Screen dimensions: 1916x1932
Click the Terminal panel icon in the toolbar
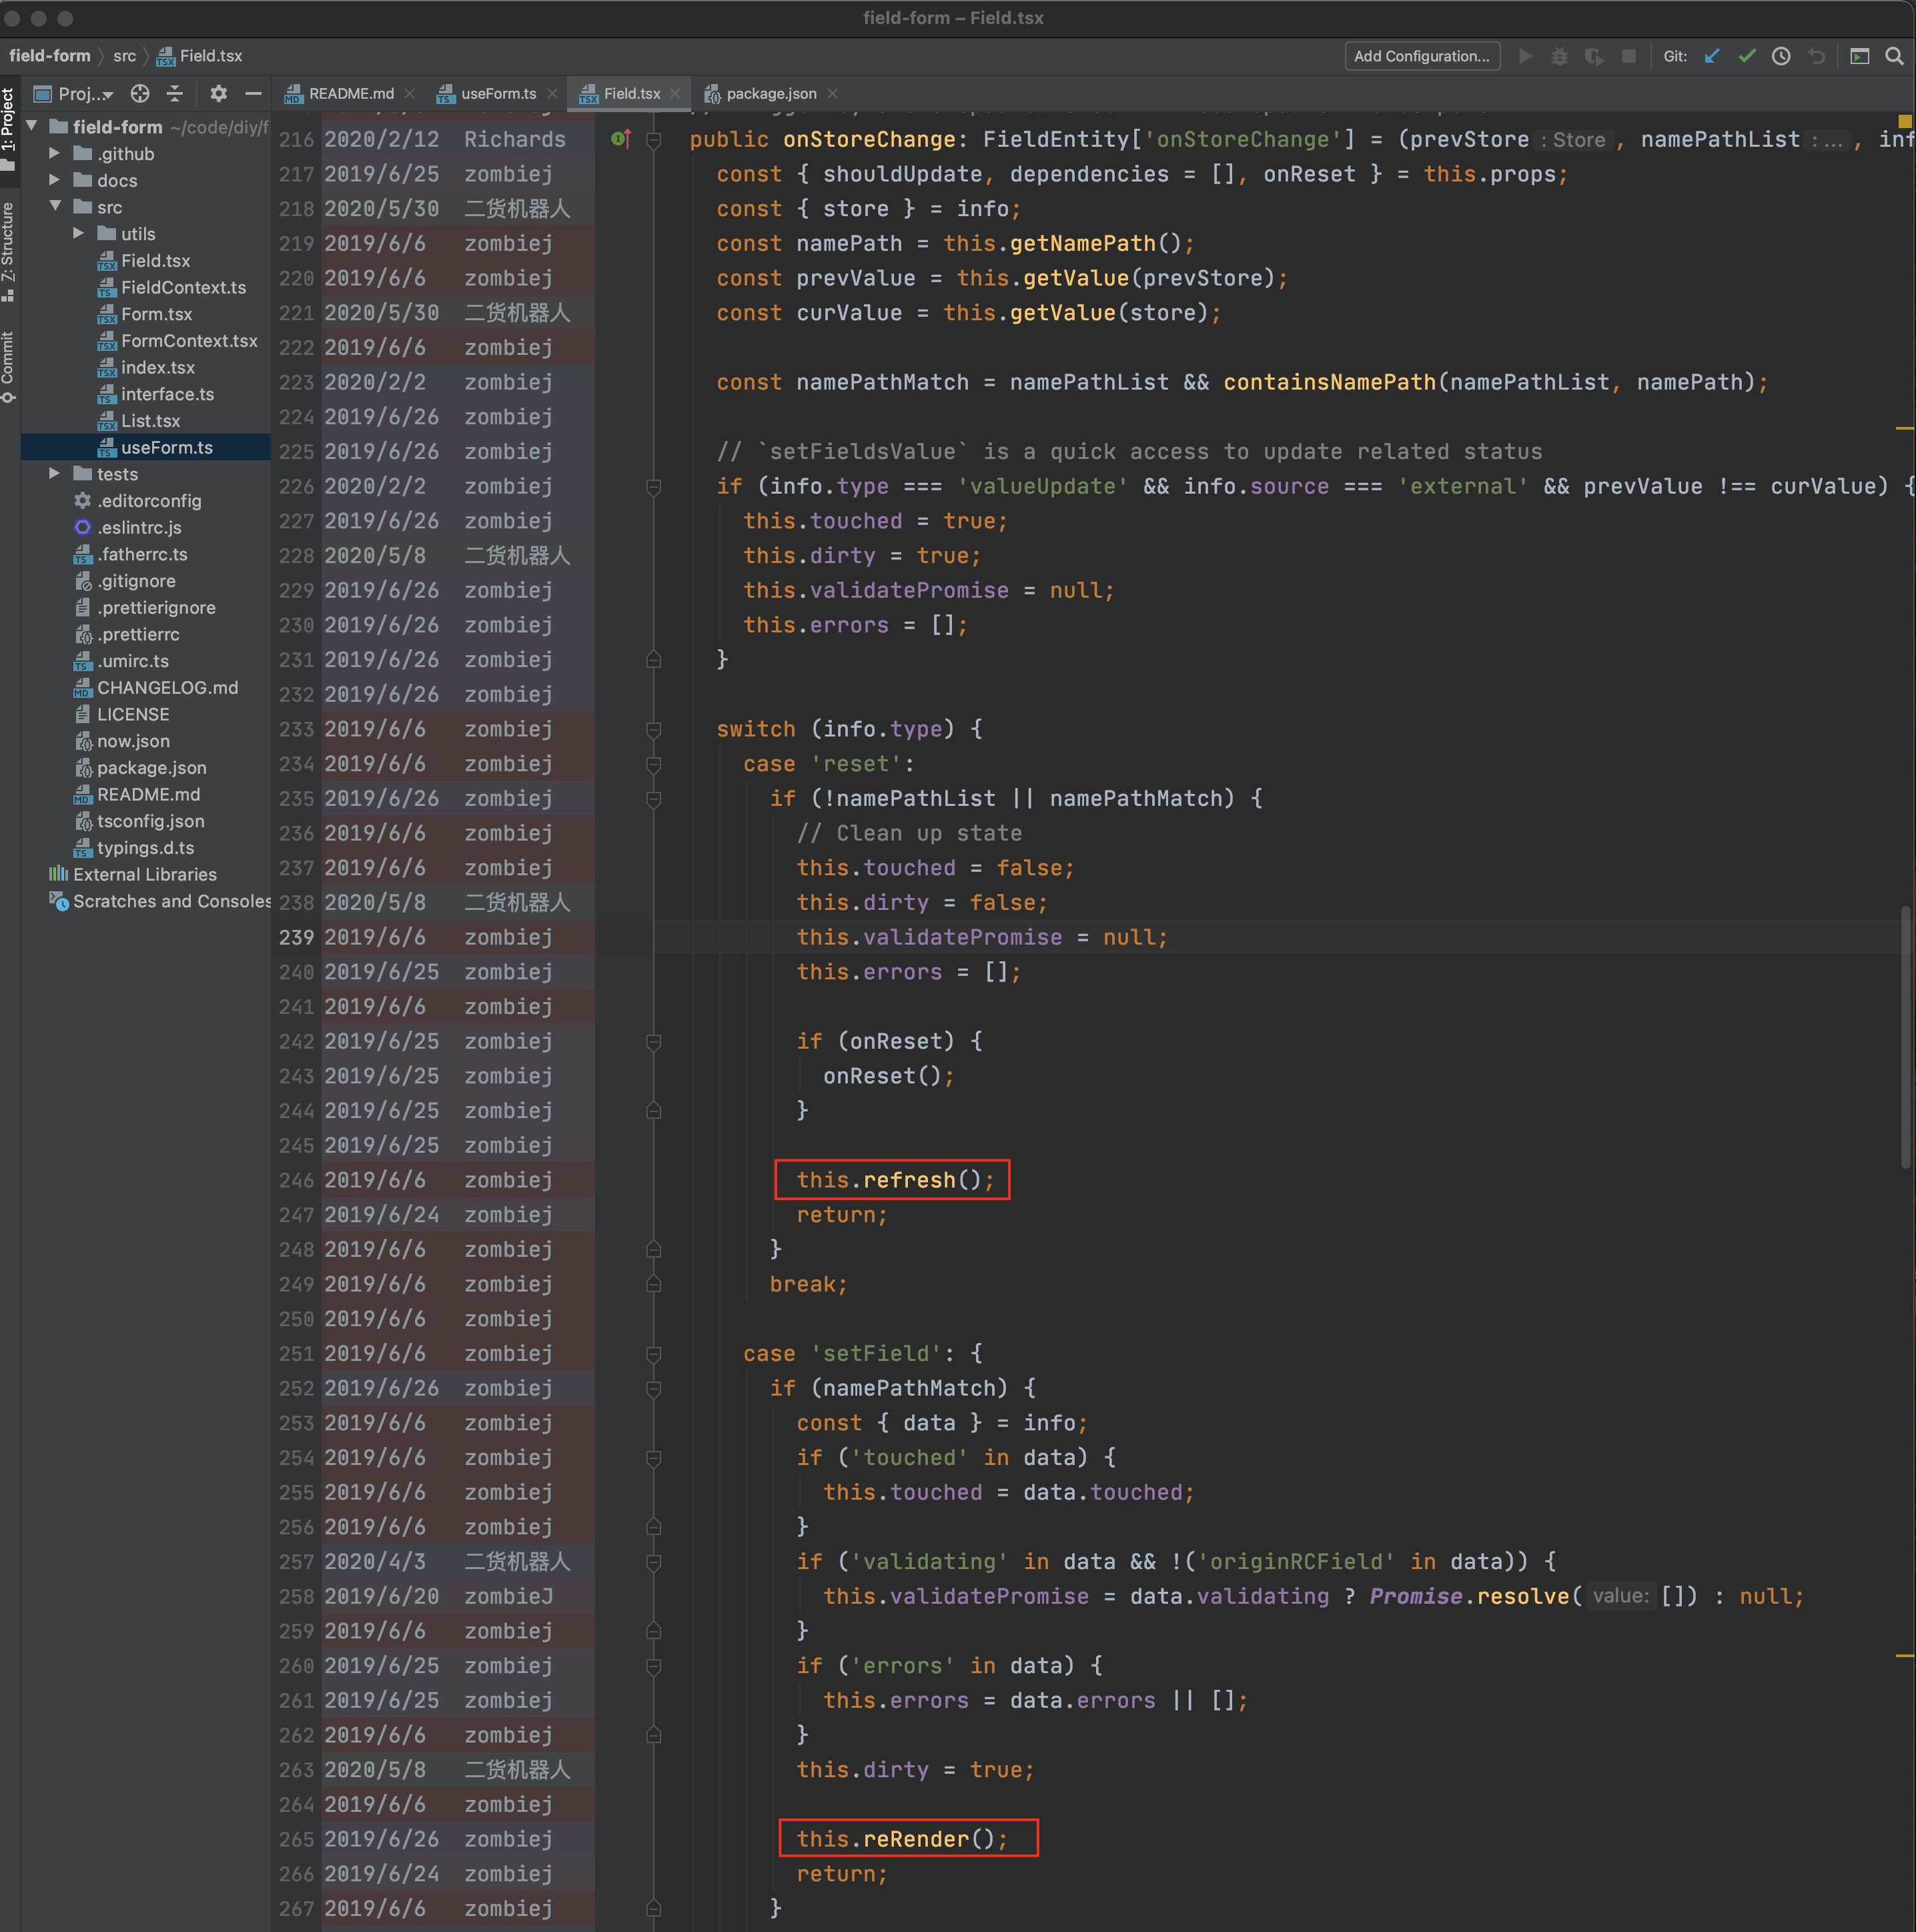[x=1860, y=56]
